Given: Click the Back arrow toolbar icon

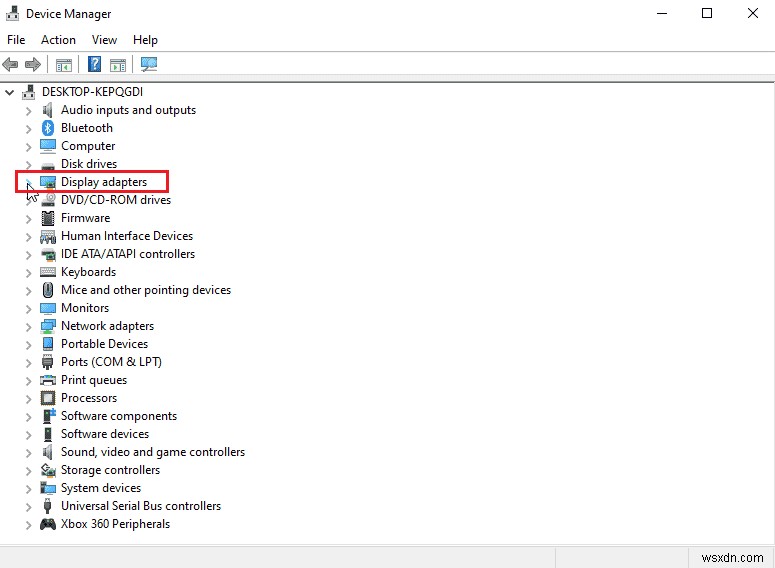Looking at the screenshot, I should pyautogui.click(x=10, y=64).
